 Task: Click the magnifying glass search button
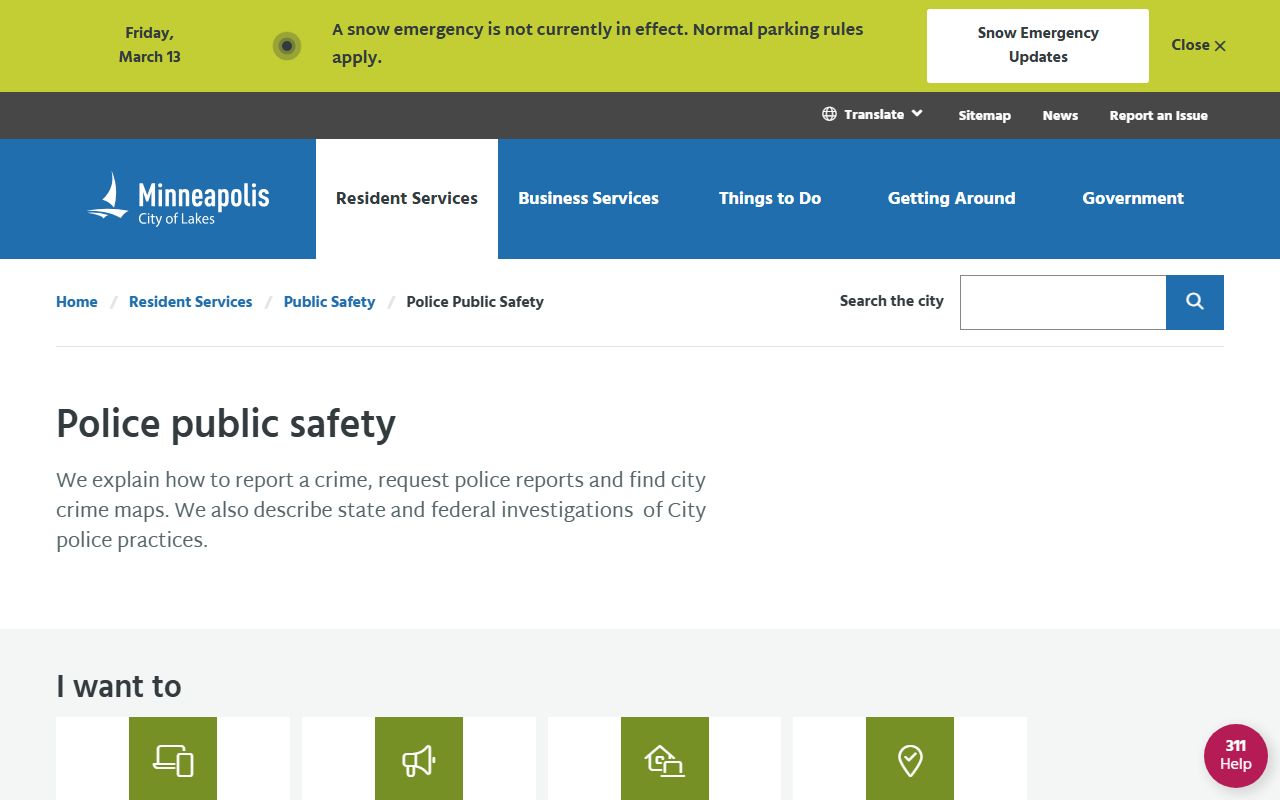pos(1194,302)
